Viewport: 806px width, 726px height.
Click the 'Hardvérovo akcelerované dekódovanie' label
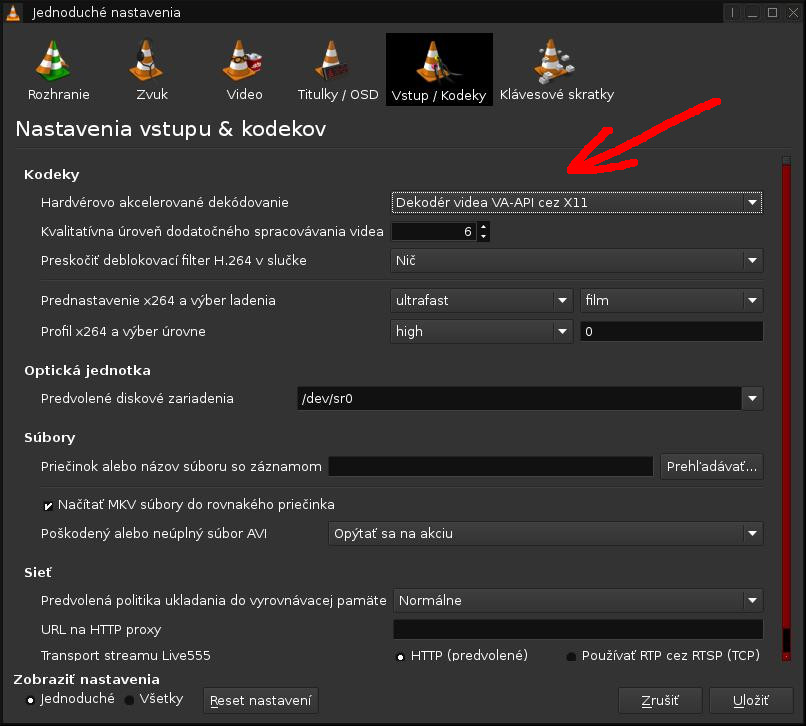click(164, 203)
